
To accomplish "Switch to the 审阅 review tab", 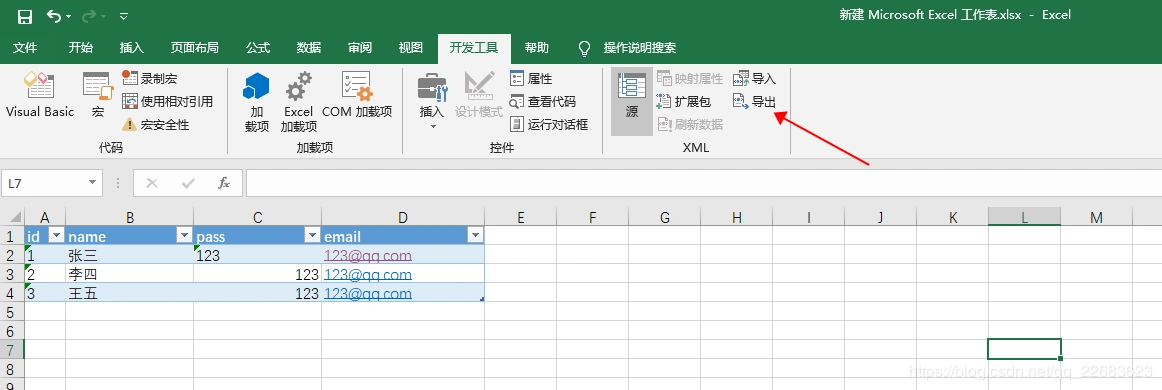I will (x=360, y=47).
